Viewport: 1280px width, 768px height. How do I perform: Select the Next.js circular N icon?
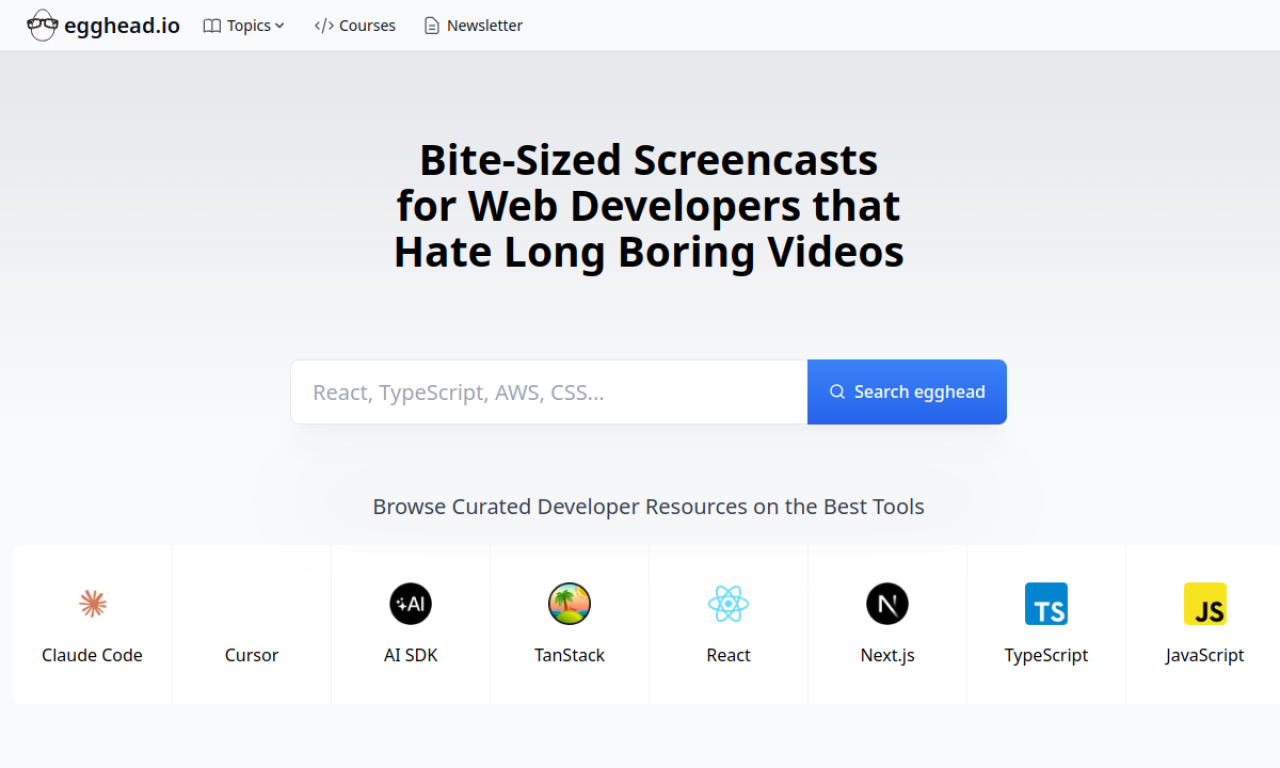887,604
